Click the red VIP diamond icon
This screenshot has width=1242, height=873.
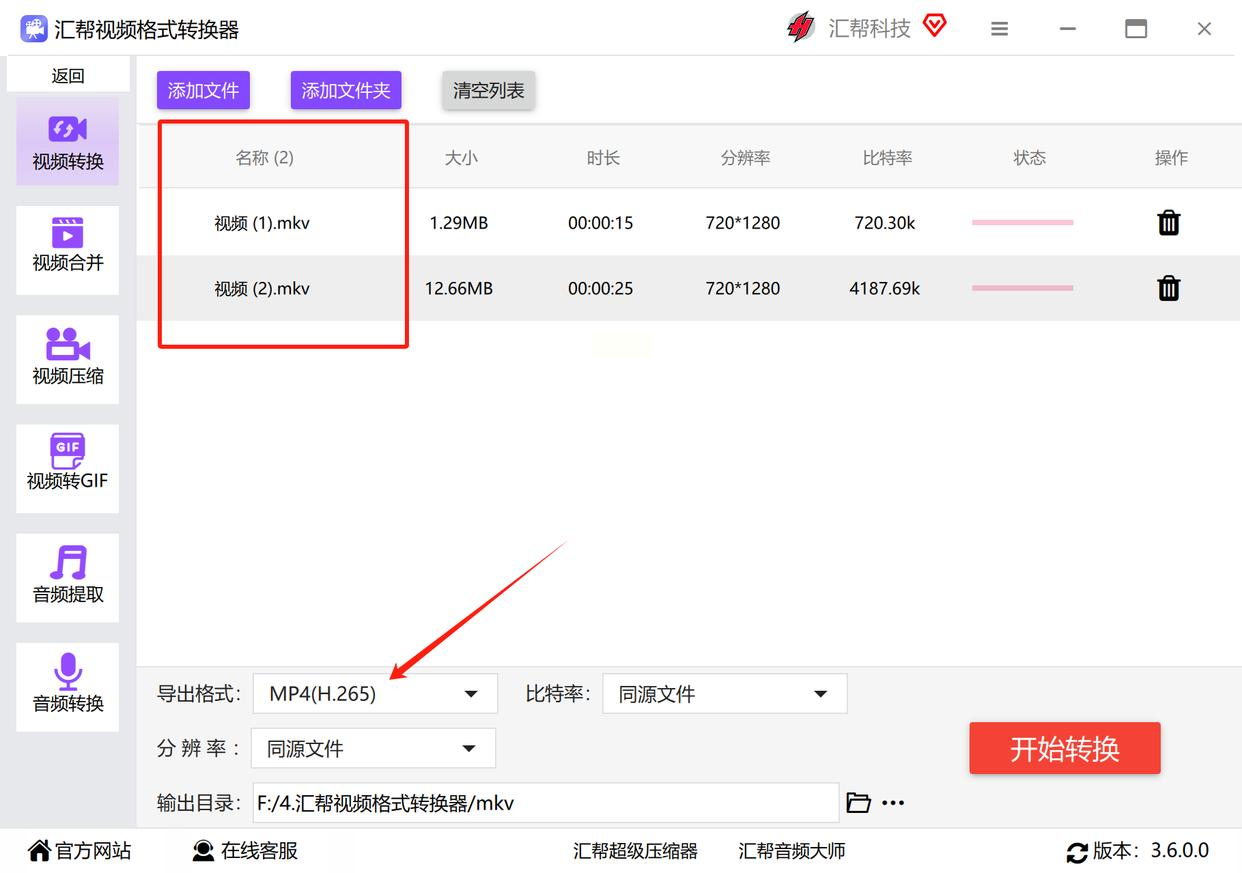point(934,26)
